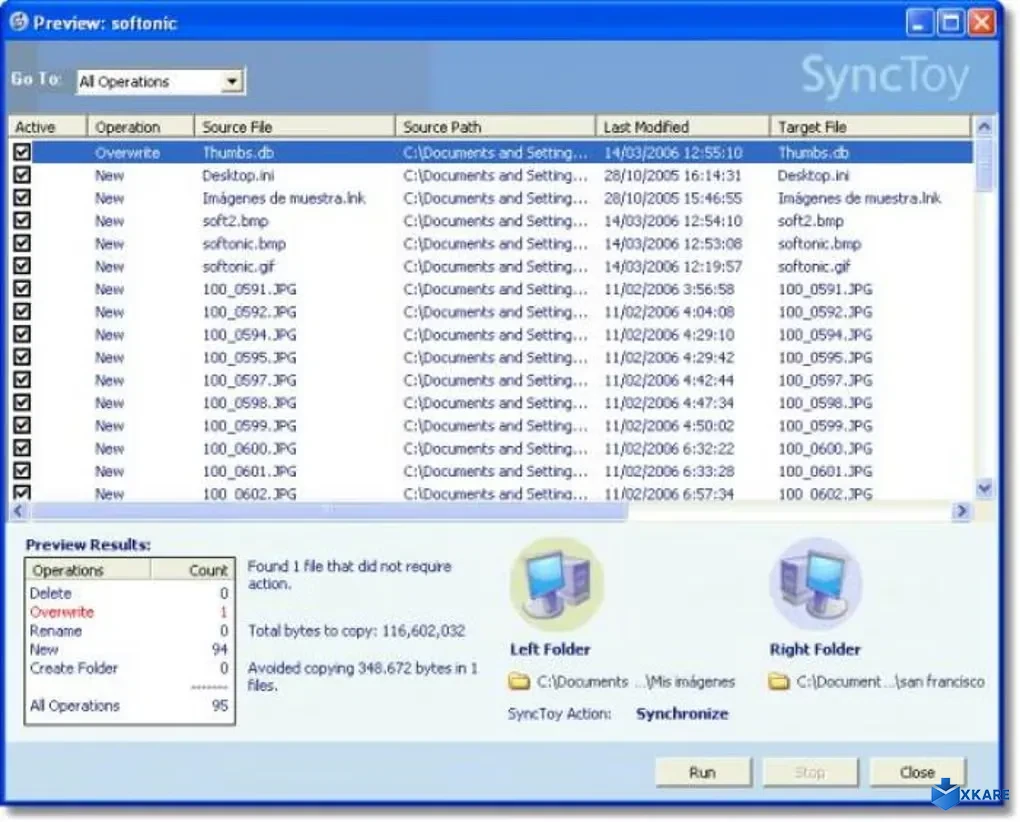Viewport: 1020px width, 822px height.
Task: Click the Run button
Action: click(702, 772)
